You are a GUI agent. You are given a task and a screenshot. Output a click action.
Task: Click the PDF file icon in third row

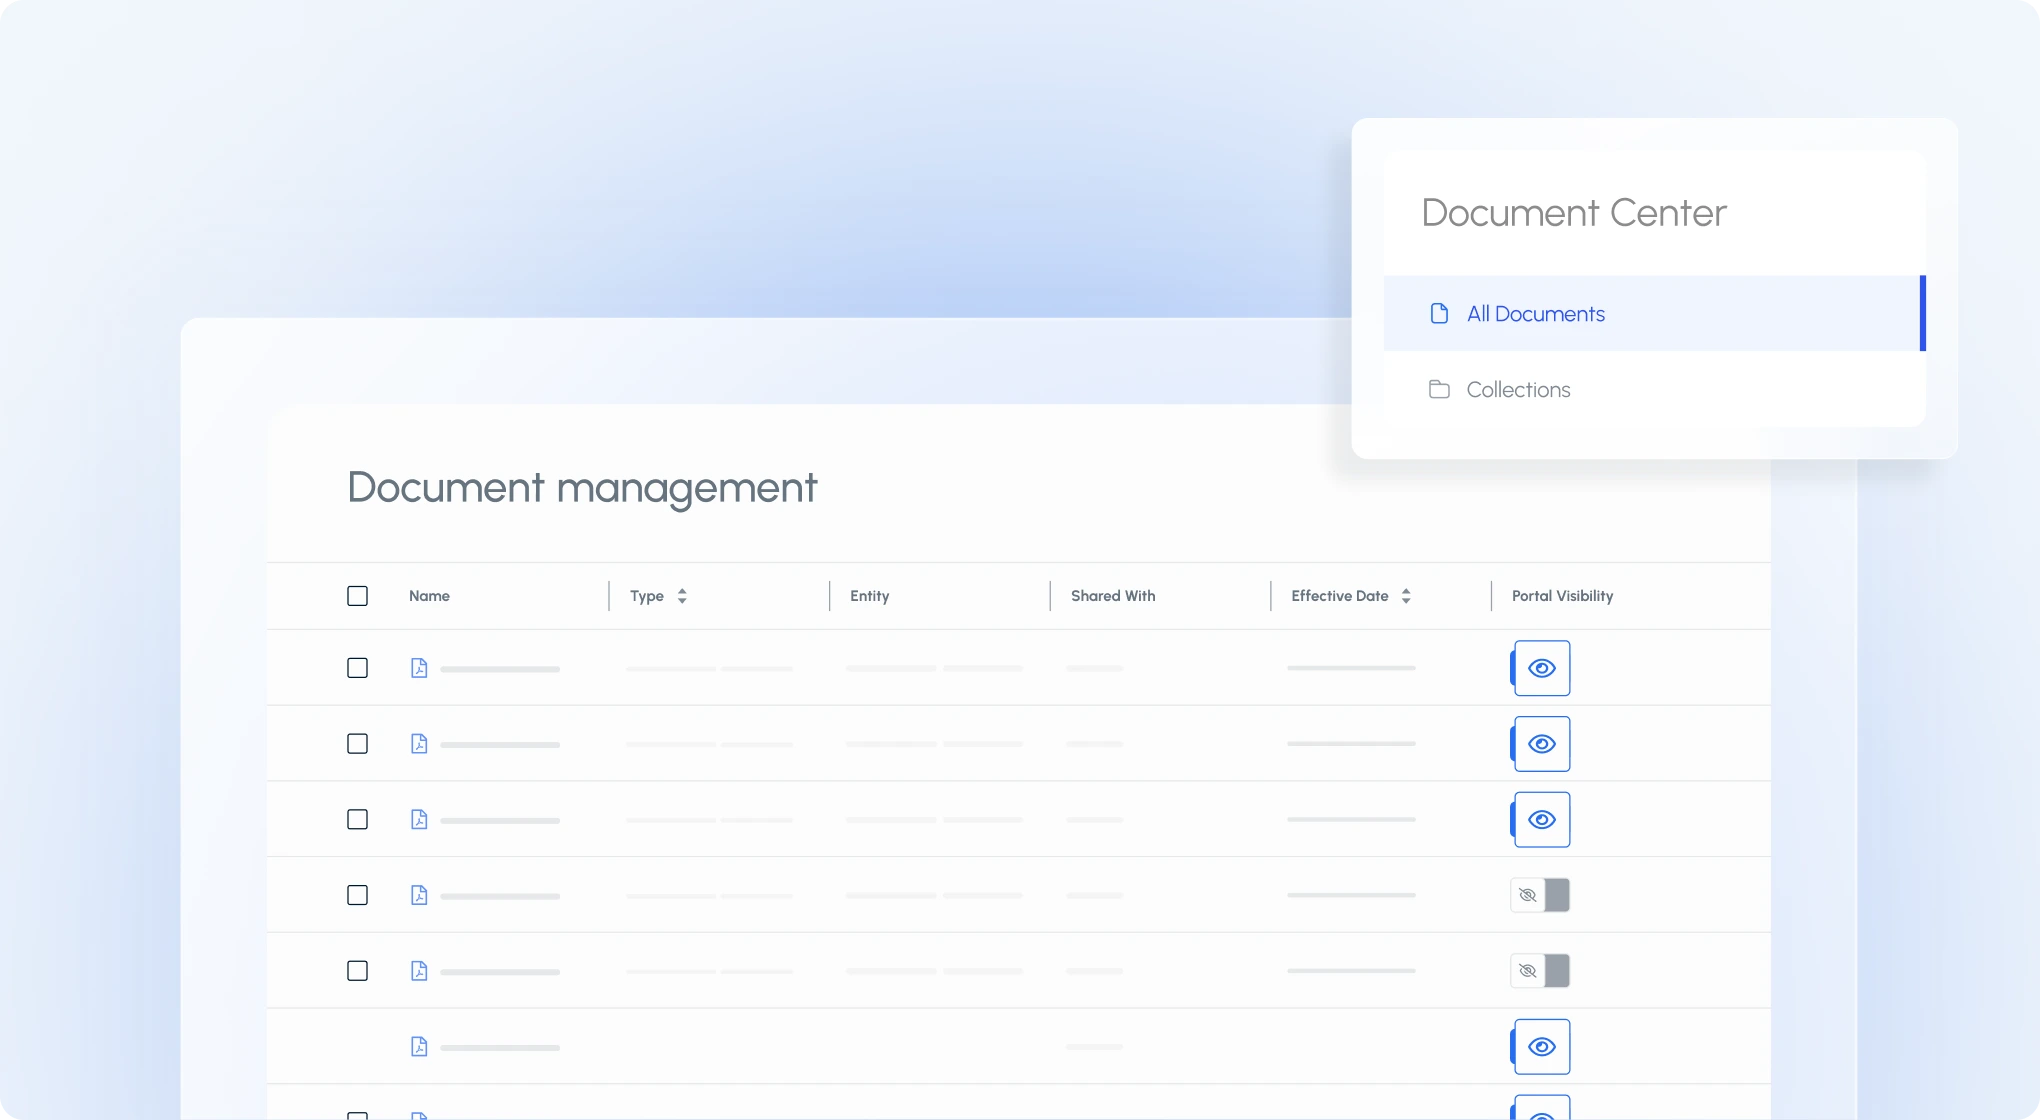click(419, 820)
